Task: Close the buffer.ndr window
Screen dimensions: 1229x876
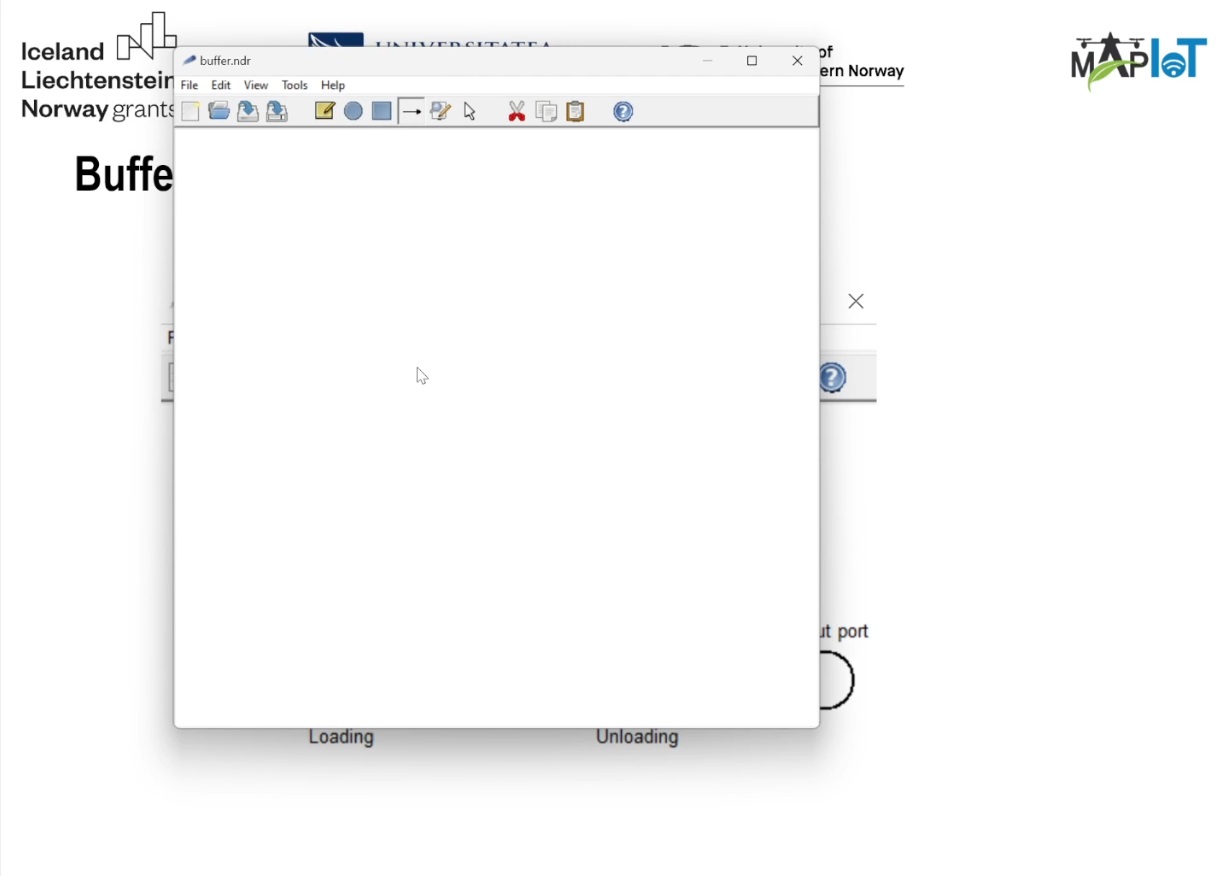Action: (x=797, y=60)
